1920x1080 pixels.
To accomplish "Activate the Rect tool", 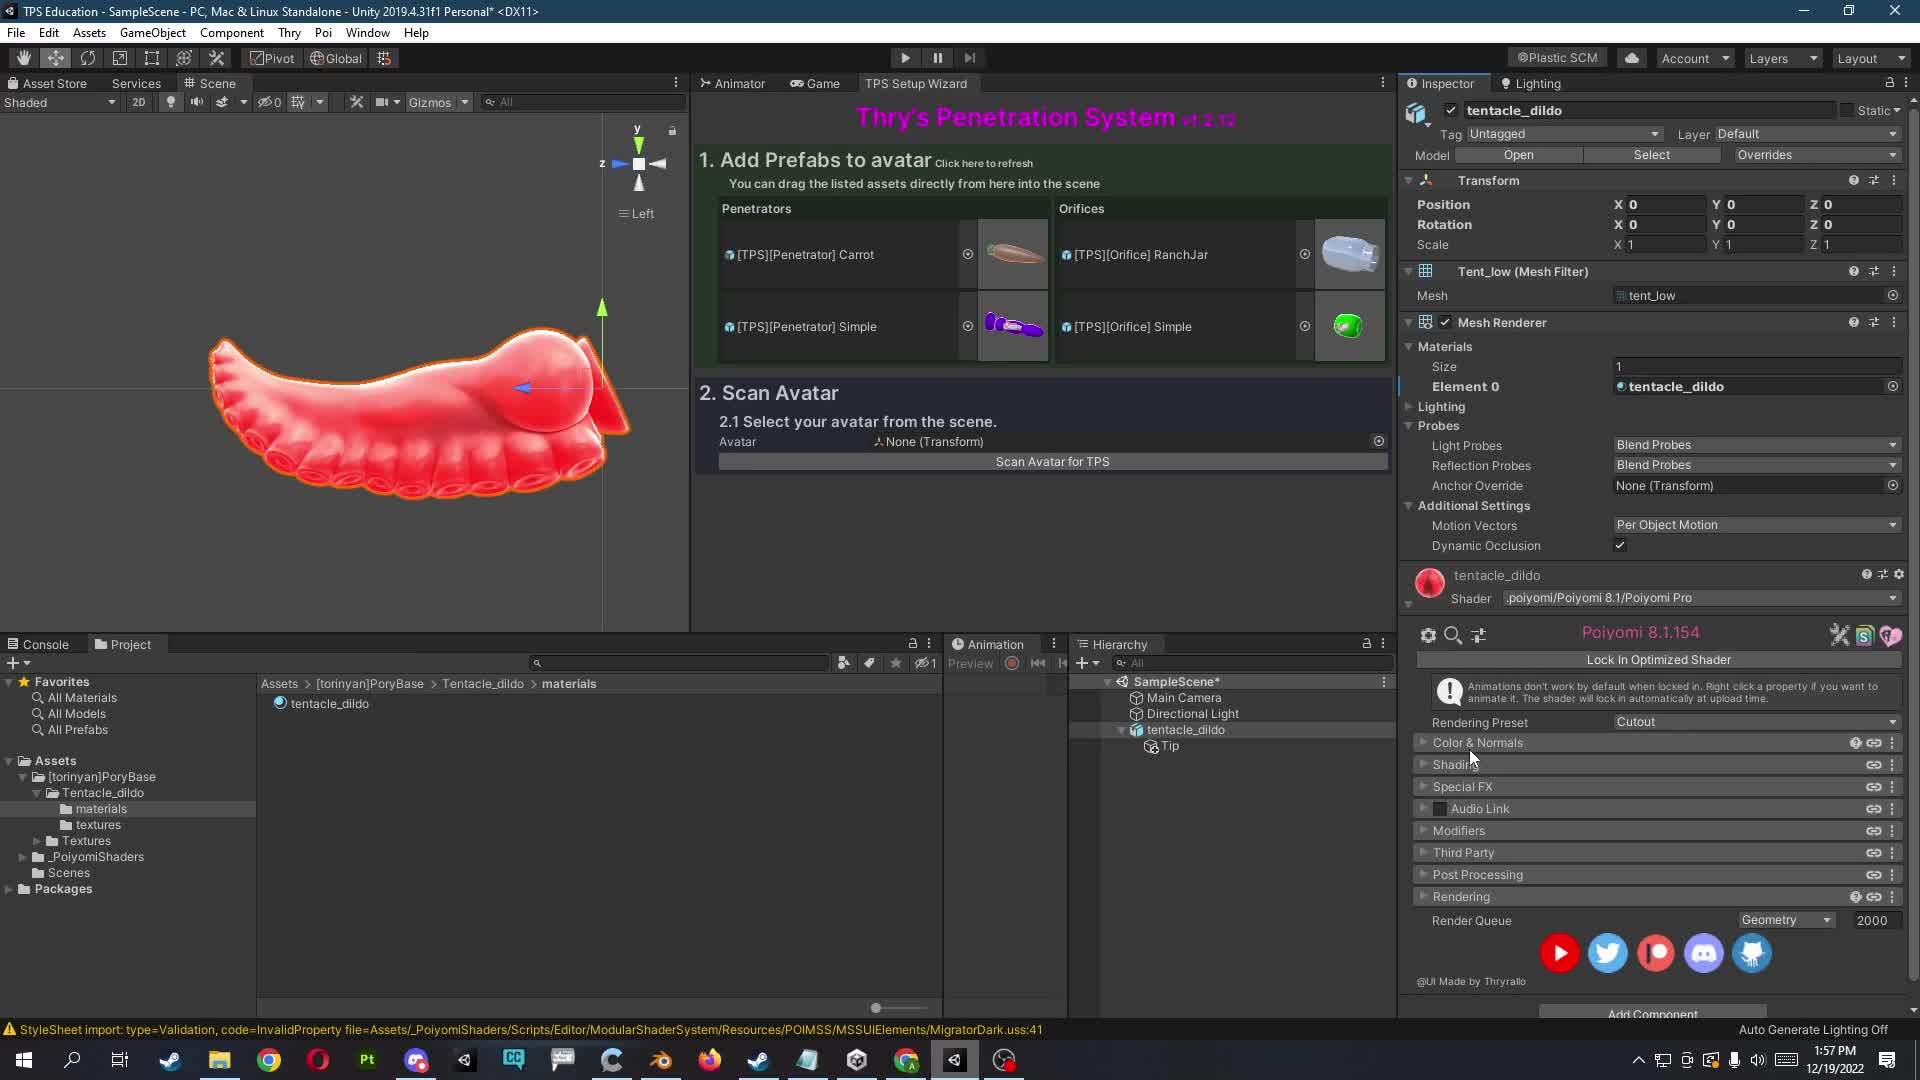I will click(151, 58).
